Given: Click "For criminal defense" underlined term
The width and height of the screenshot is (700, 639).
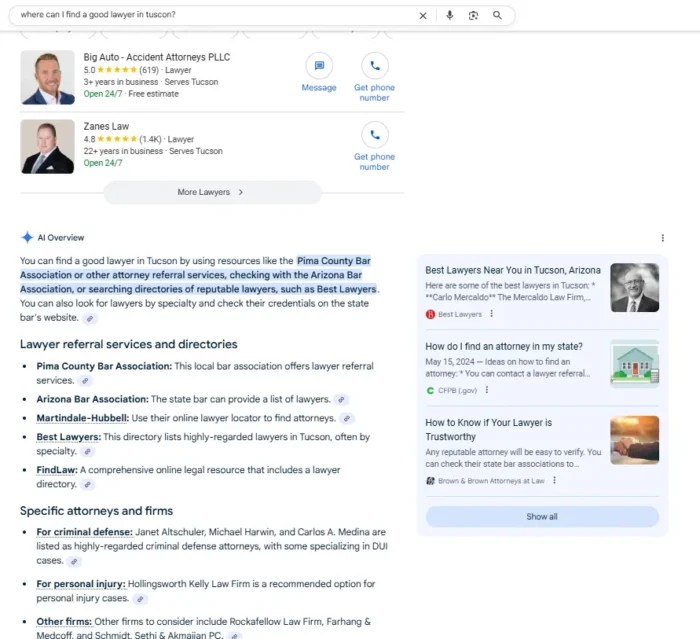Looking at the screenshot, I should [85, 532].
